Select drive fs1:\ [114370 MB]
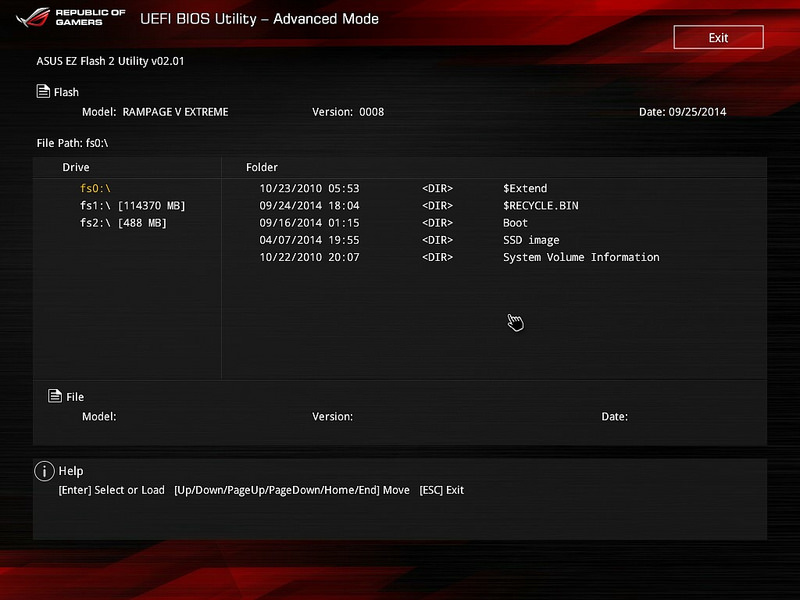The image size is (800, 600). pos(133,206)
